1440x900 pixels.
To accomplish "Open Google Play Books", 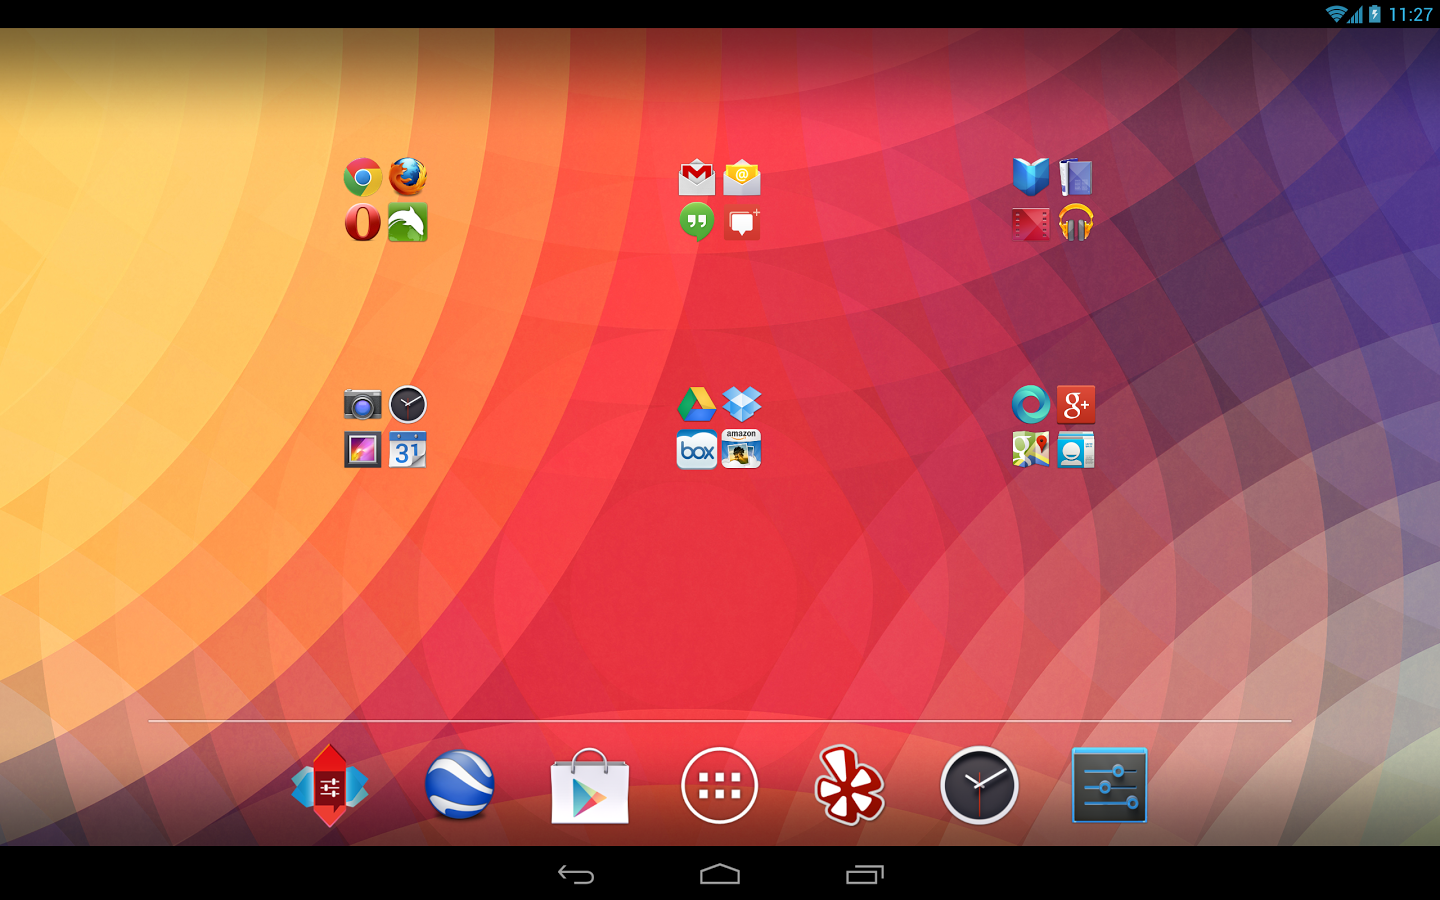I will (1030, 177).
